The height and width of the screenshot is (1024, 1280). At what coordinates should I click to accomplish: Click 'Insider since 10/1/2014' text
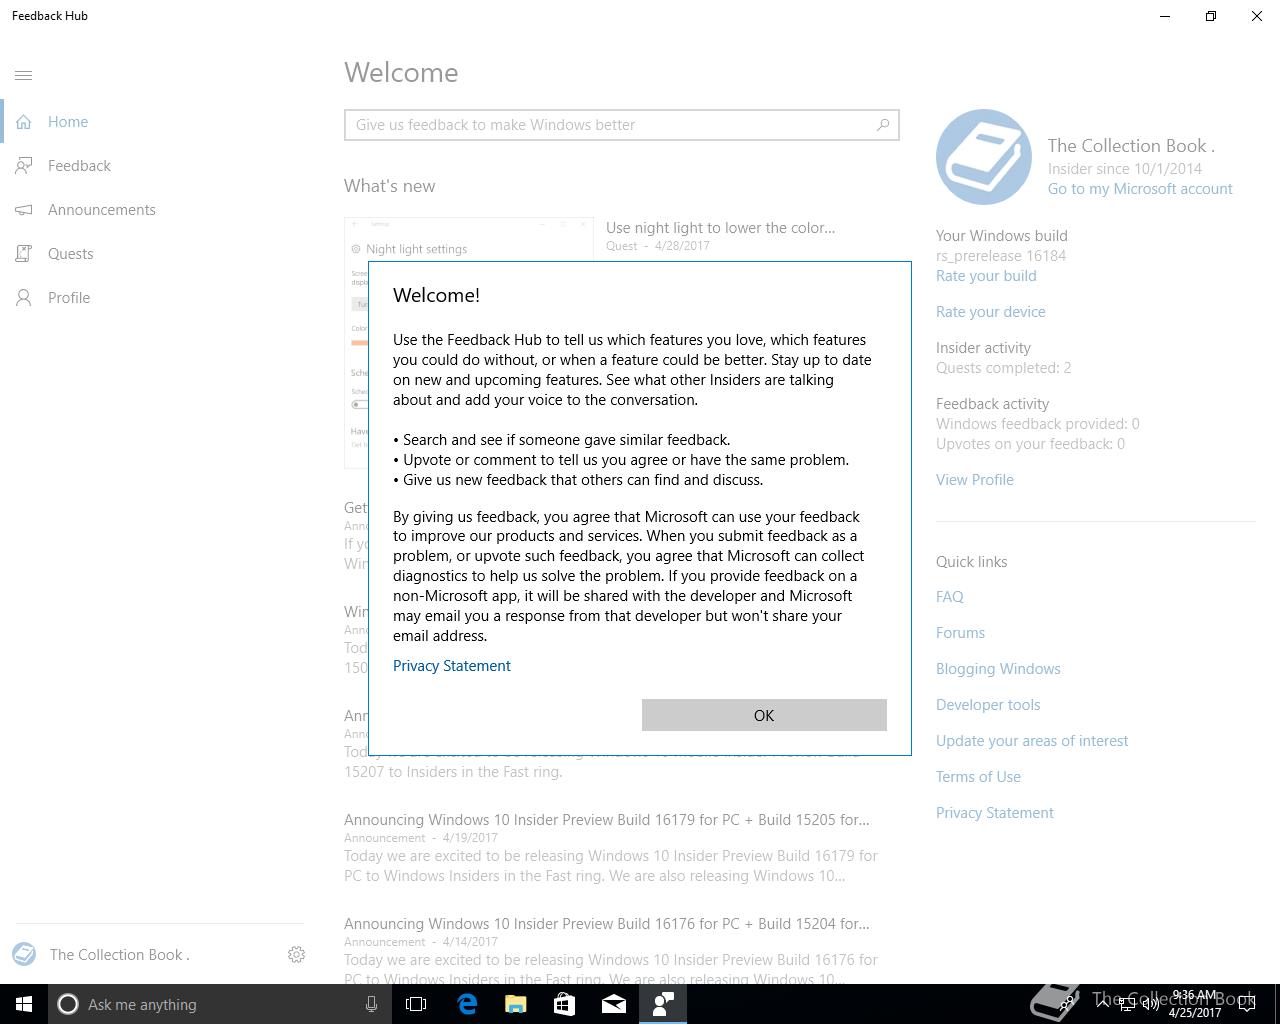point(1125,169)
